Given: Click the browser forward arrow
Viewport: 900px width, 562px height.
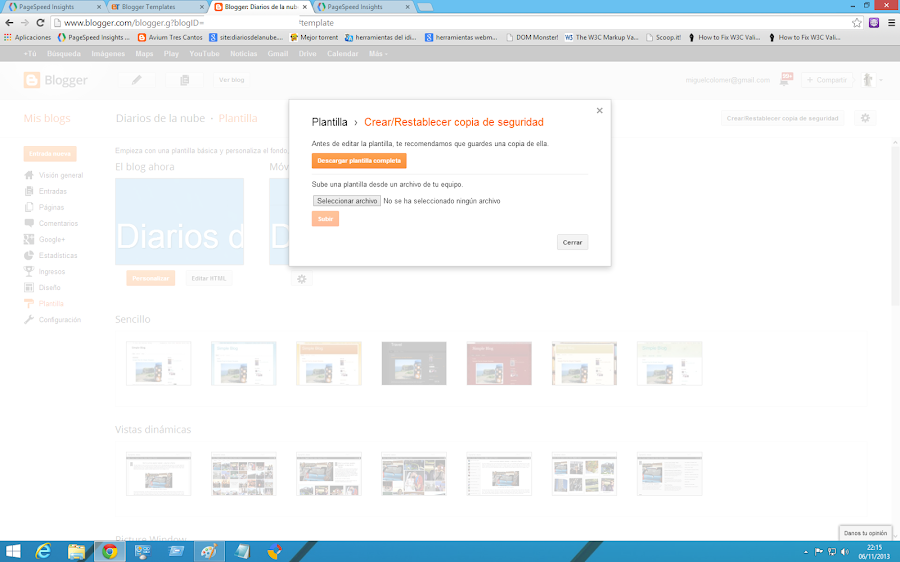Looking at the screenshot, I should 25,23.
